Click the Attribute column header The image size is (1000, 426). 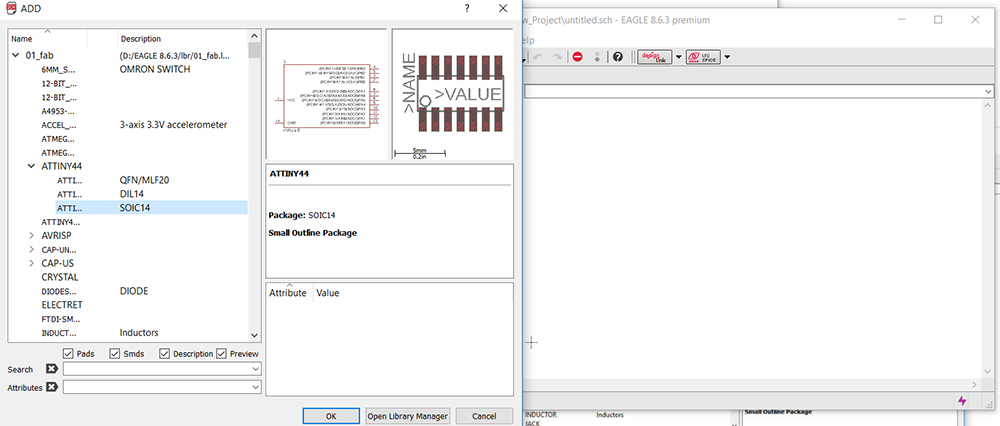289,293
